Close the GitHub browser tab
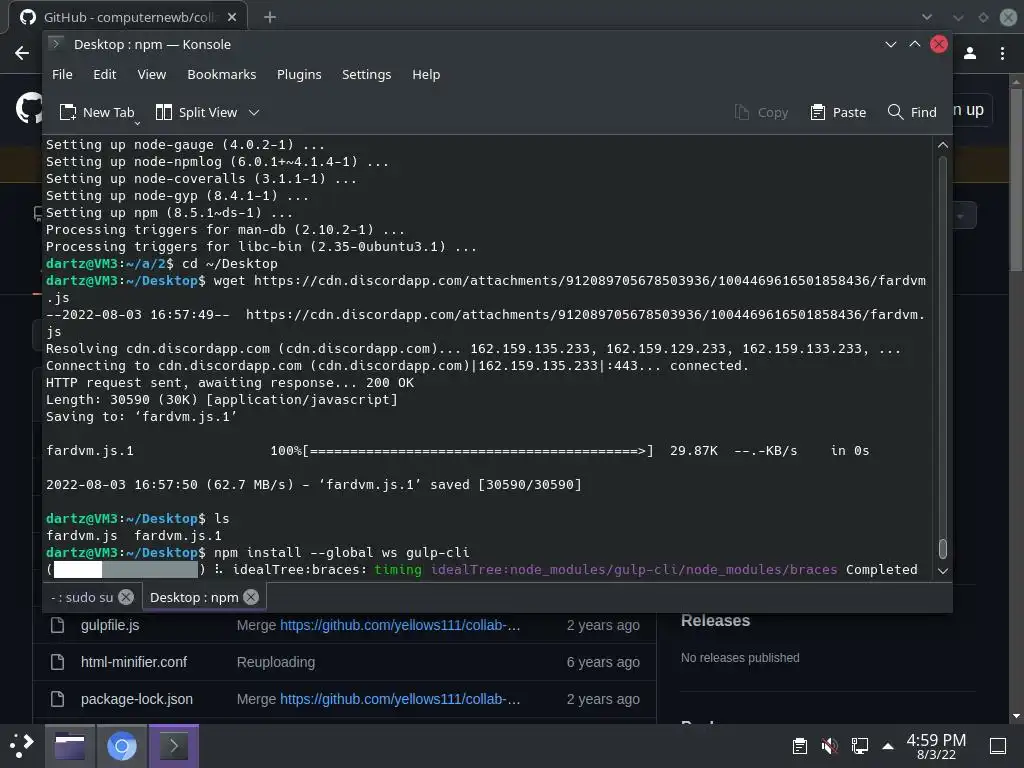The height and width of the screenshot is (768, 1024). (x=232, y=17)
